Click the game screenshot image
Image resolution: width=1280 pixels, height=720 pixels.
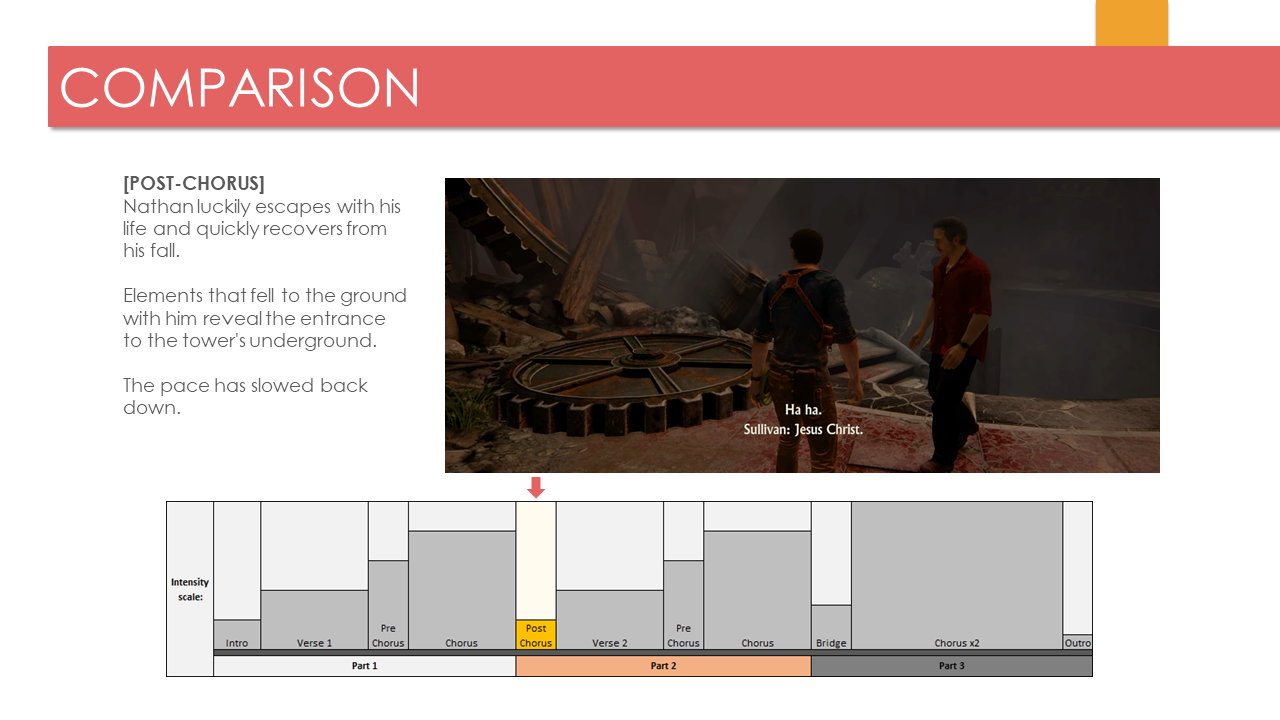coord(802,325)
